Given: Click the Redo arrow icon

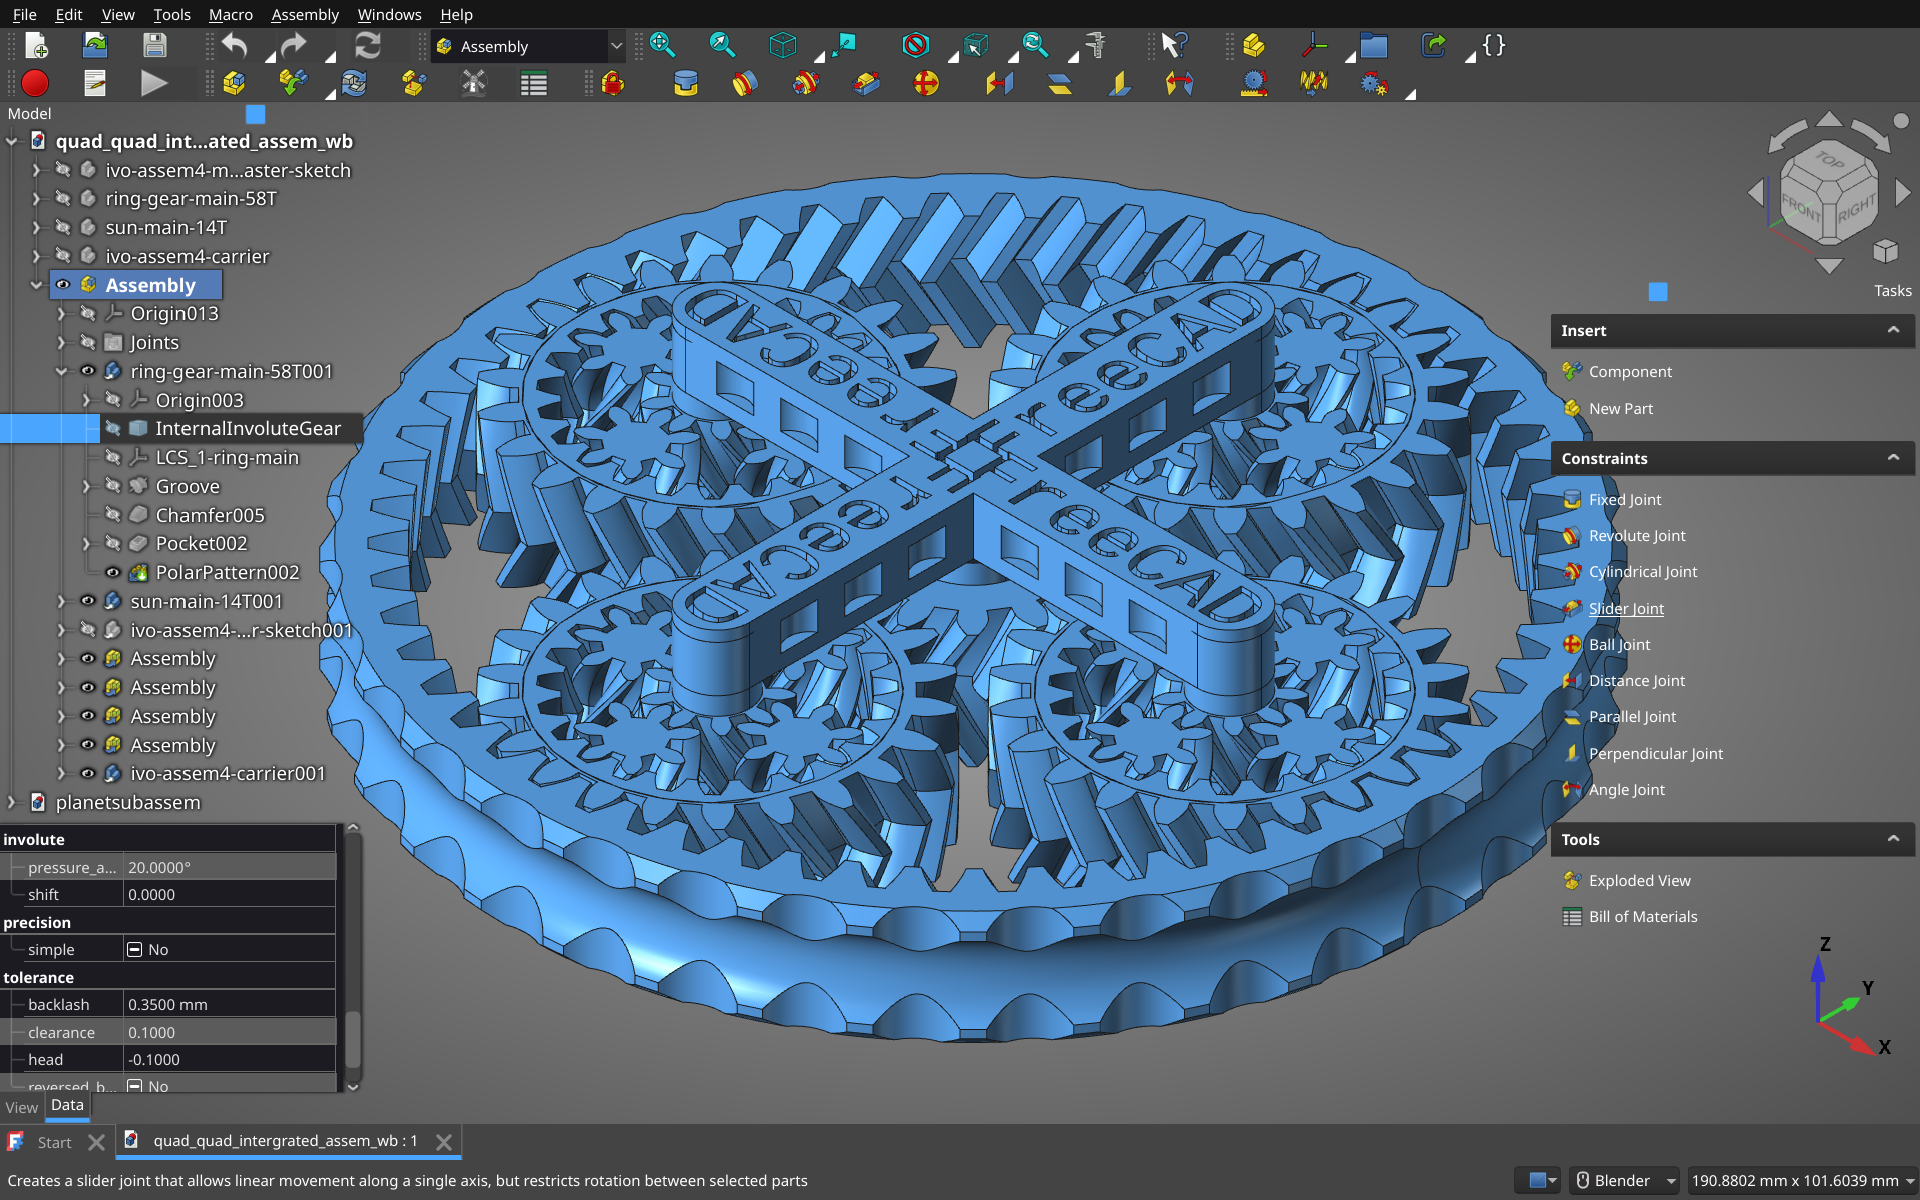Looking at the screenshot, I should pyautogui.click(x=293, y=46).
